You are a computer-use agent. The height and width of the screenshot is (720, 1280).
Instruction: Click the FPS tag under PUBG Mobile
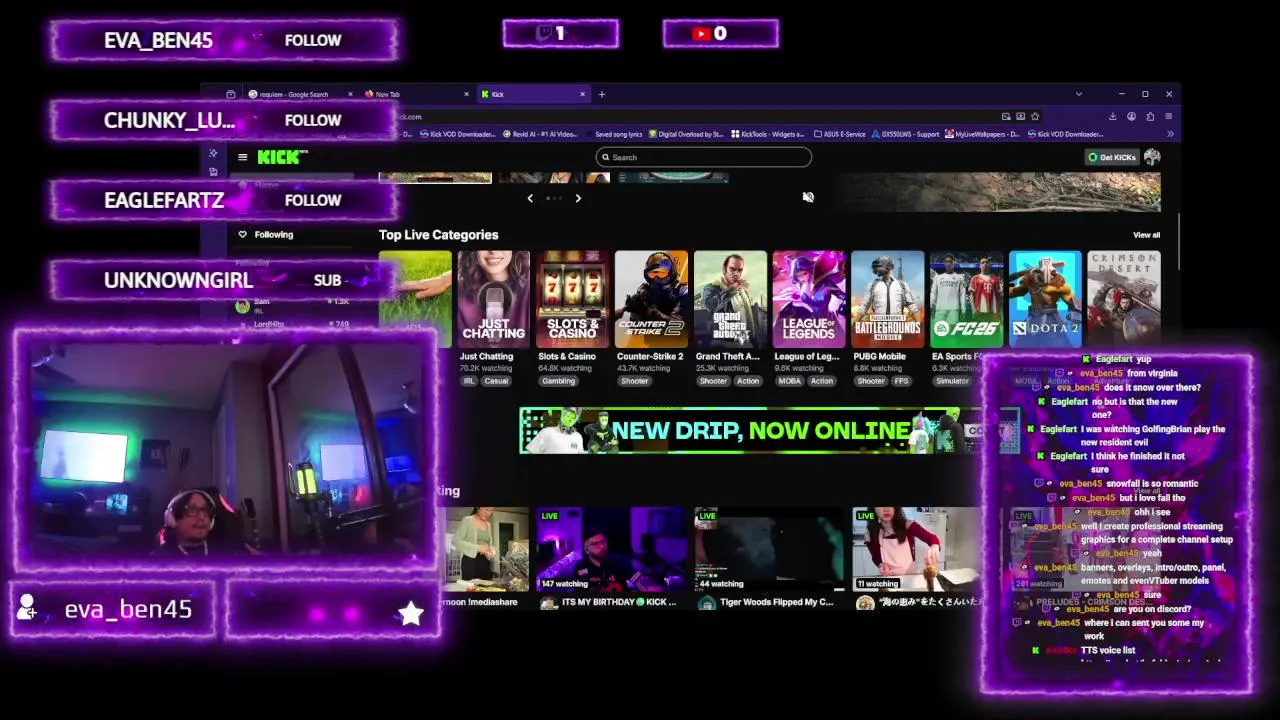[901, 381]
